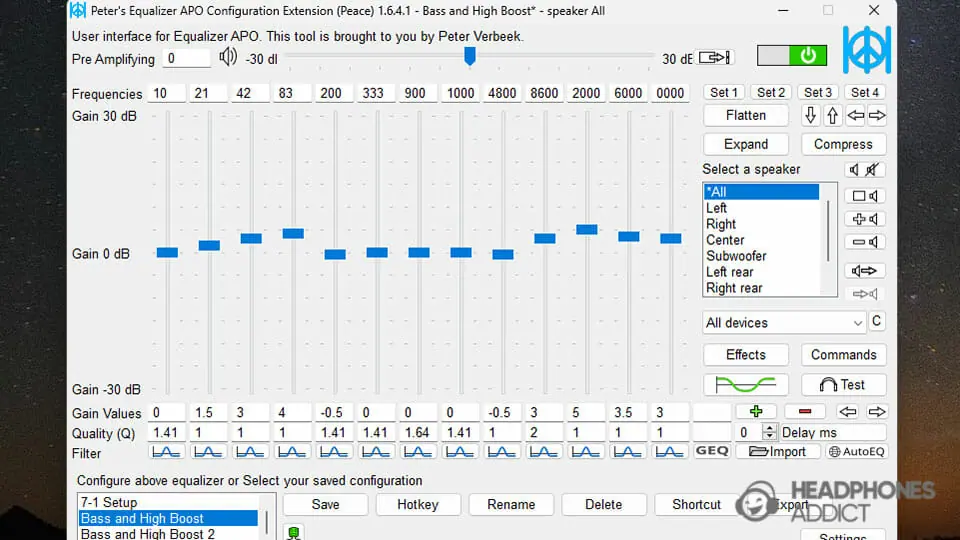Click the Save button
Screen dimensions: 960x540
325,504
